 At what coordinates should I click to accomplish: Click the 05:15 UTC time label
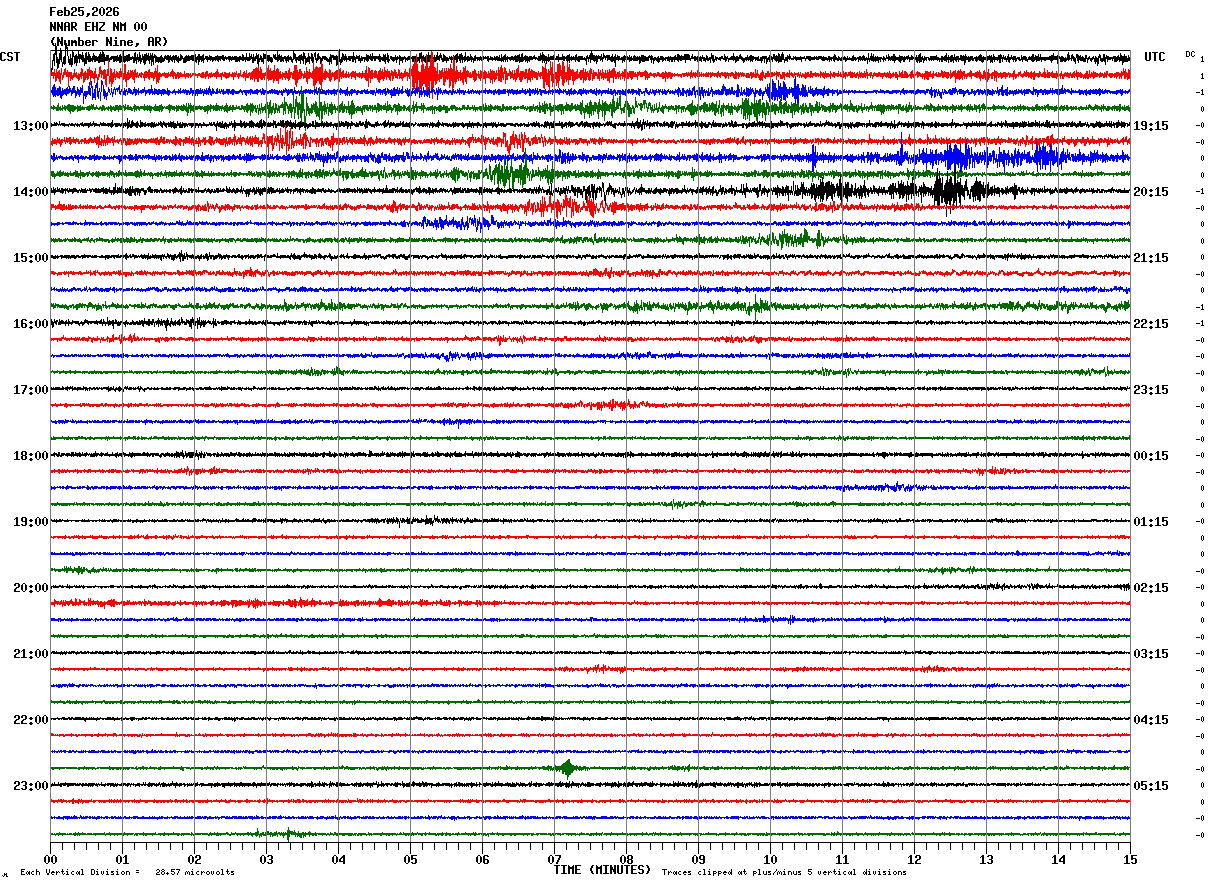tap(1151, 786)
